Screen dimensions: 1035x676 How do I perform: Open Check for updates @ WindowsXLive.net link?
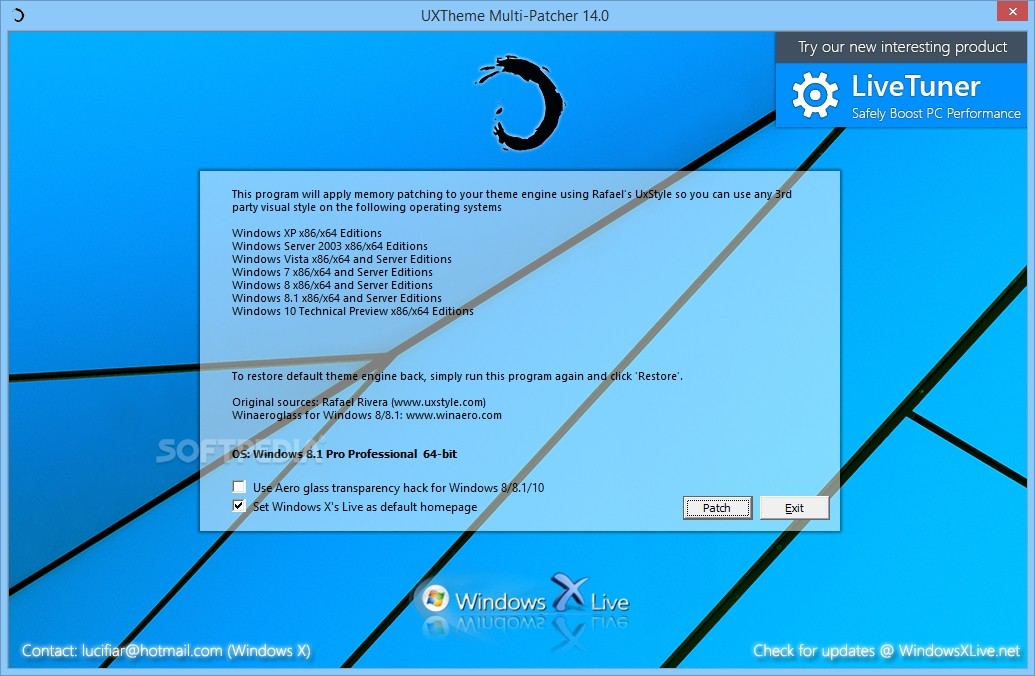tap(886, 651)
